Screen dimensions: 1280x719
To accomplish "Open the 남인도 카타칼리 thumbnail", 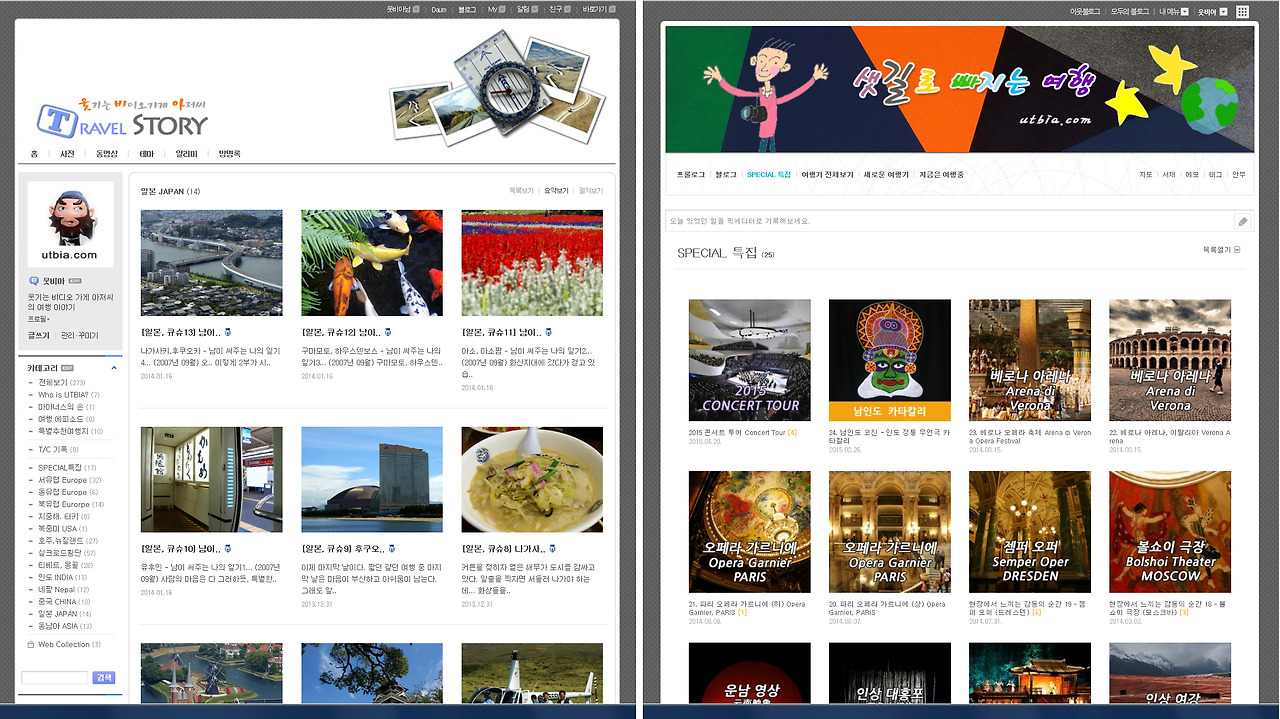I will click(890, 360).
